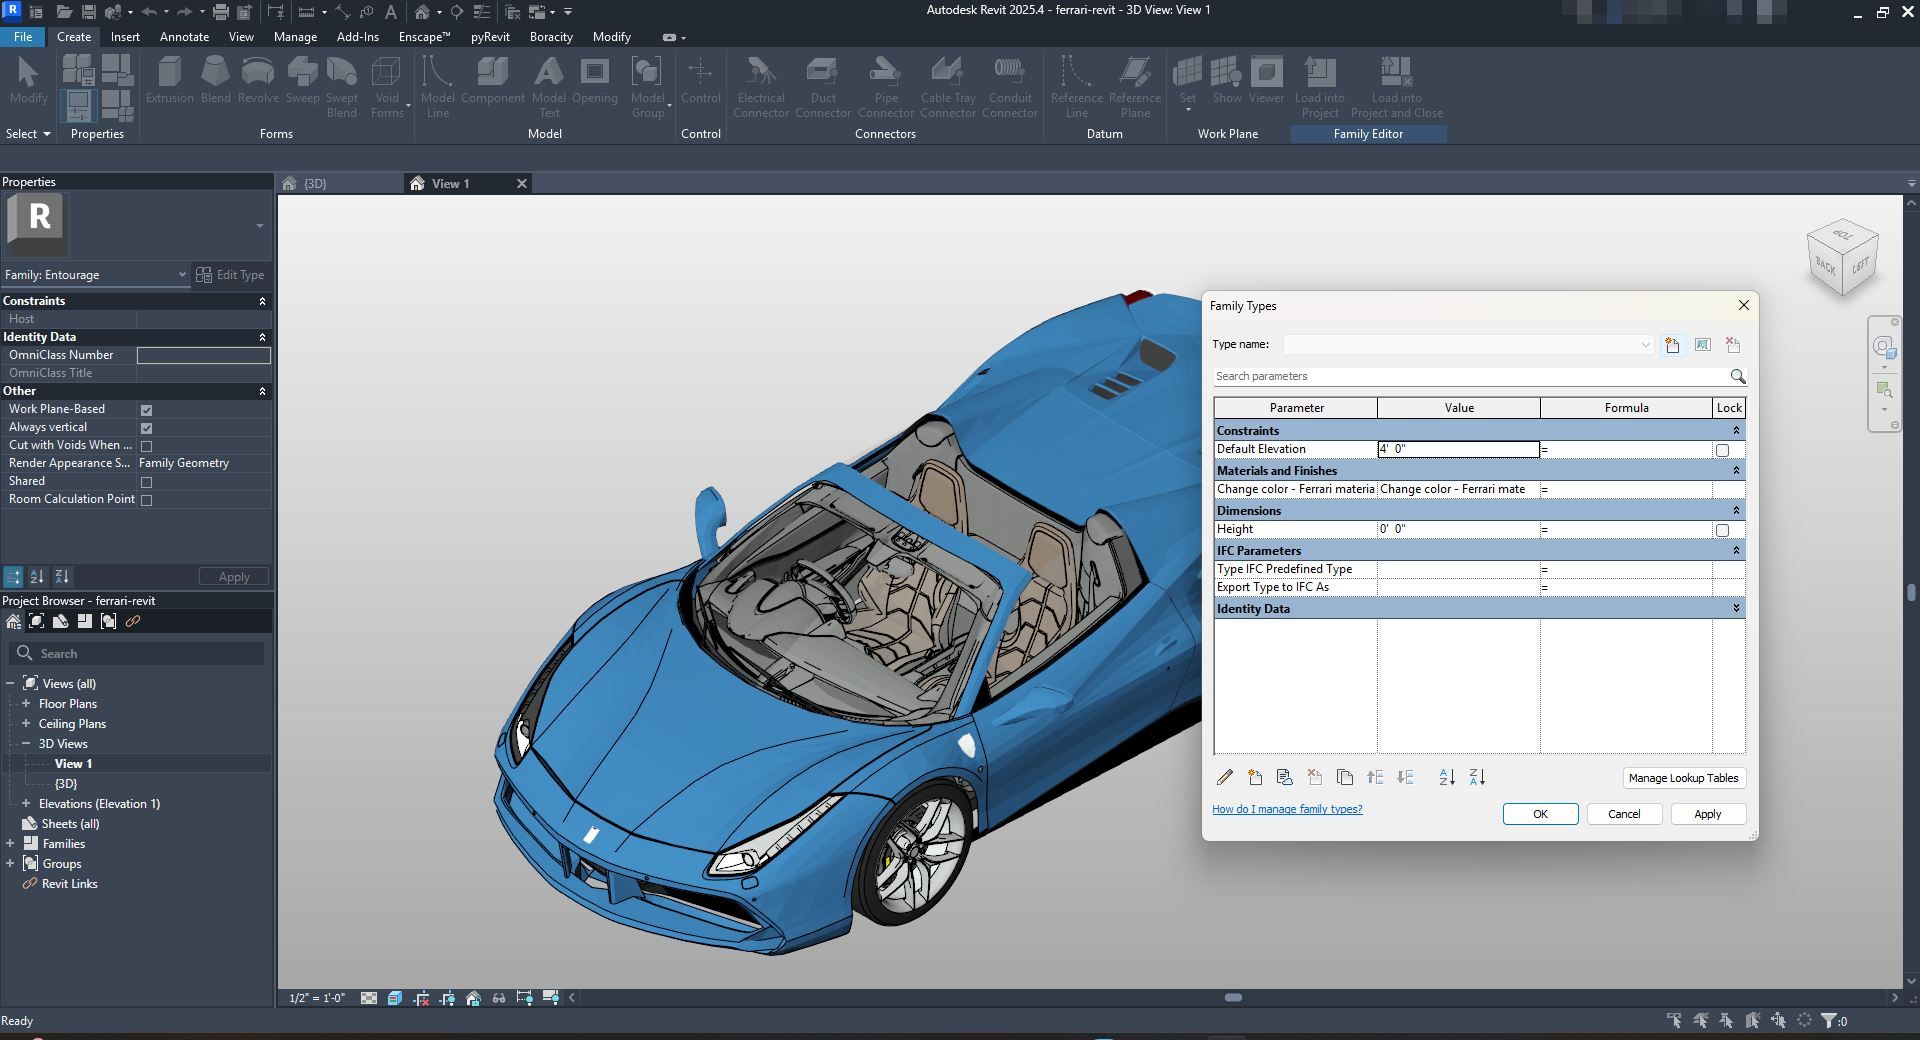The width and height of the screenshot is (1920, 1040).
Task: Click Manage Lookup Tables button
Action: (1683, 778)
